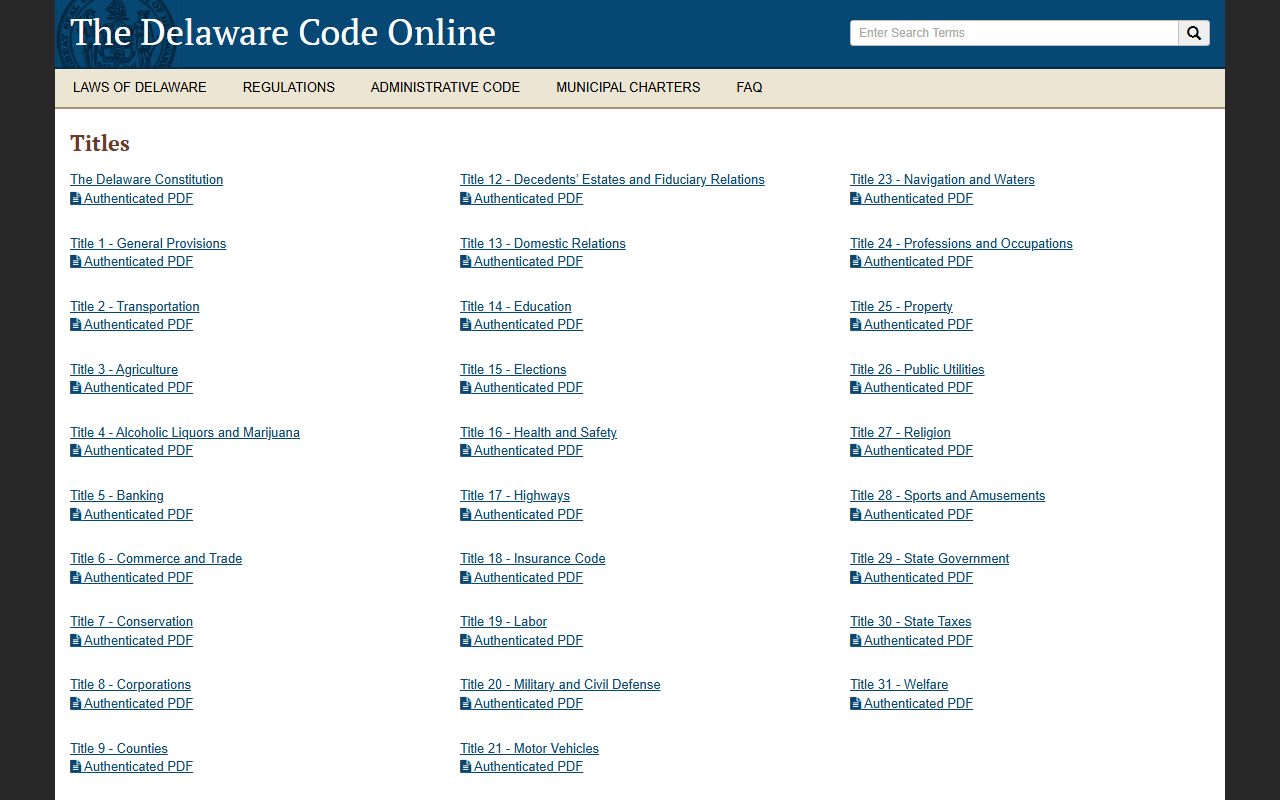Open the Municipal Charters menu item

(x=628, y=87)
